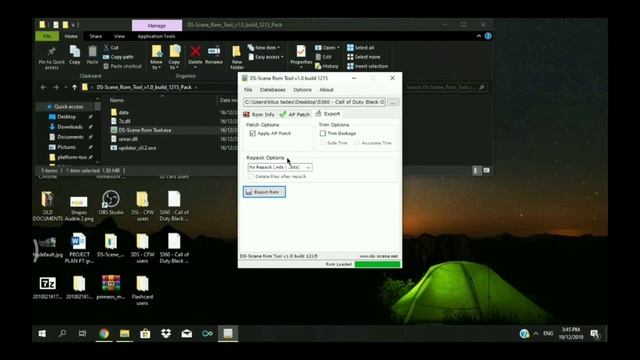The image size is (640, 360).
Task: Open Downloads in the Explorer sidebar
Action: tap(70, 127)
